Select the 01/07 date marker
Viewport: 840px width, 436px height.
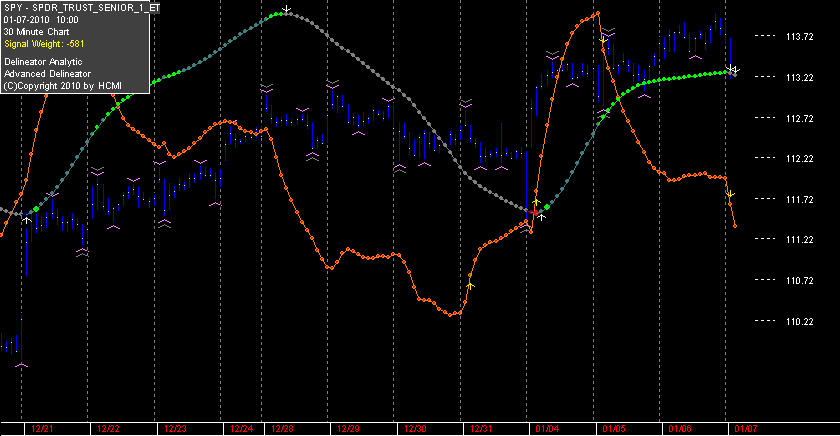(746, 429)
